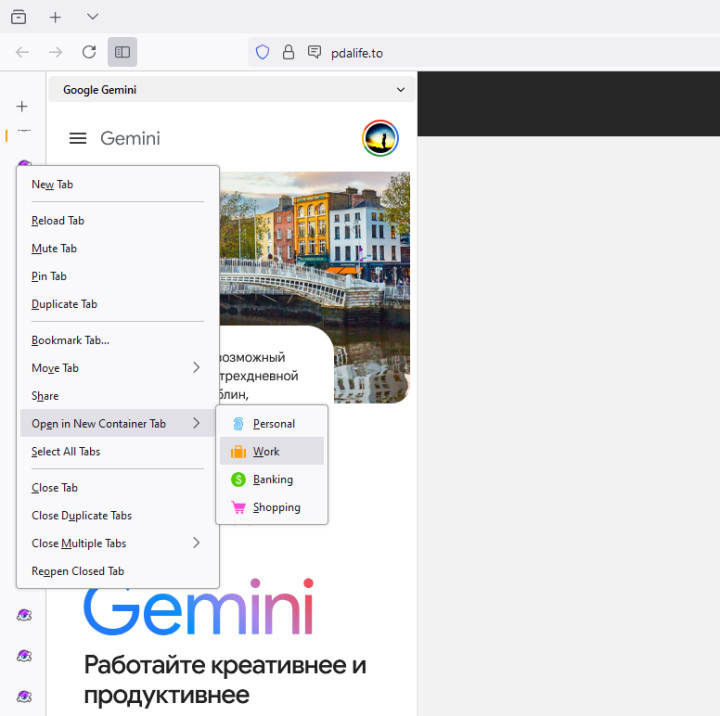Open the list all tabs chevron
Viewport: 720px width, 716px height.
93,17
